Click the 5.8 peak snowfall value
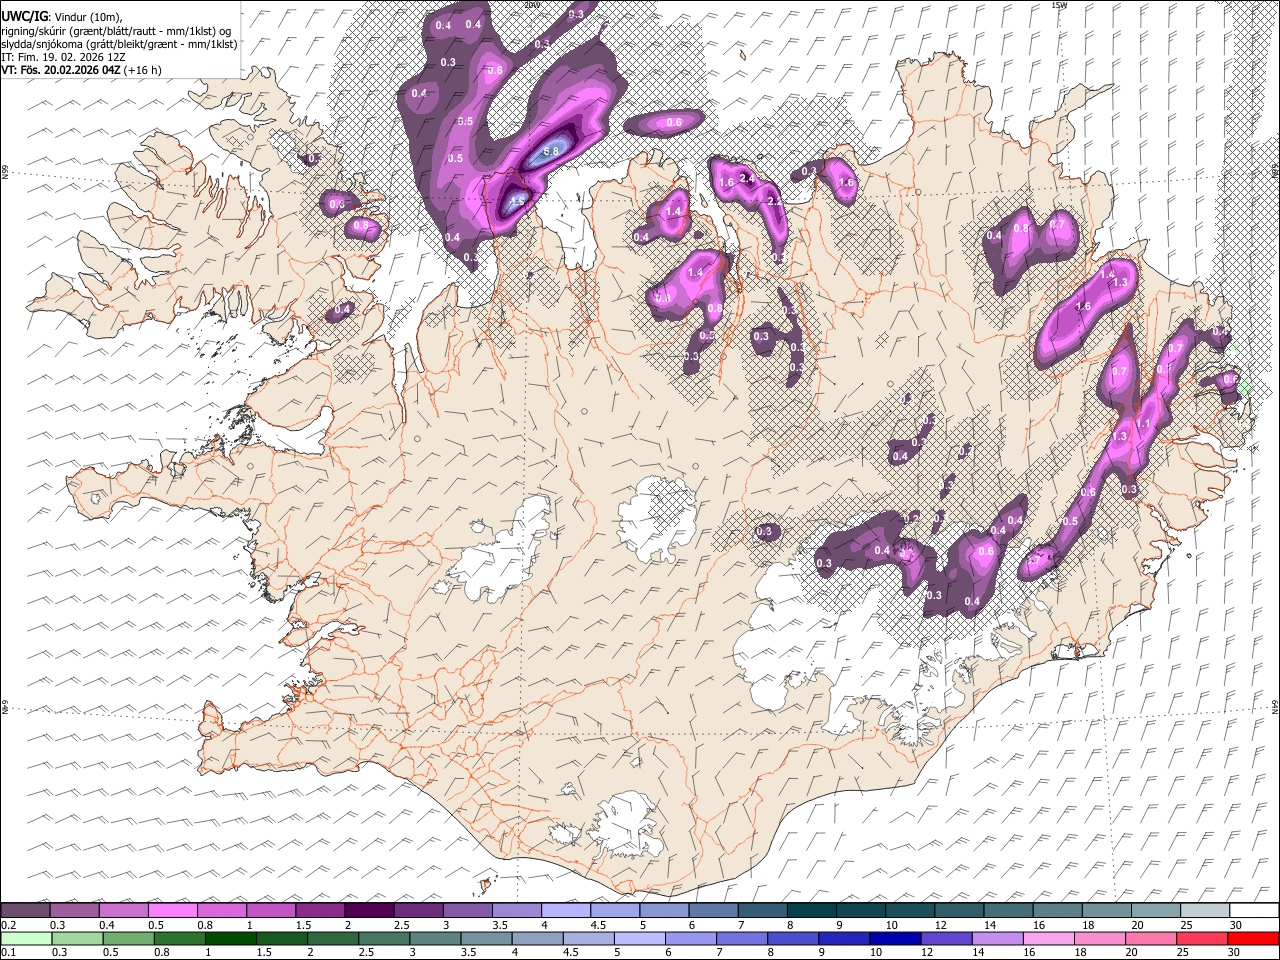Image resolution: width=1280 pixels, height=960 pixels. 551,152
